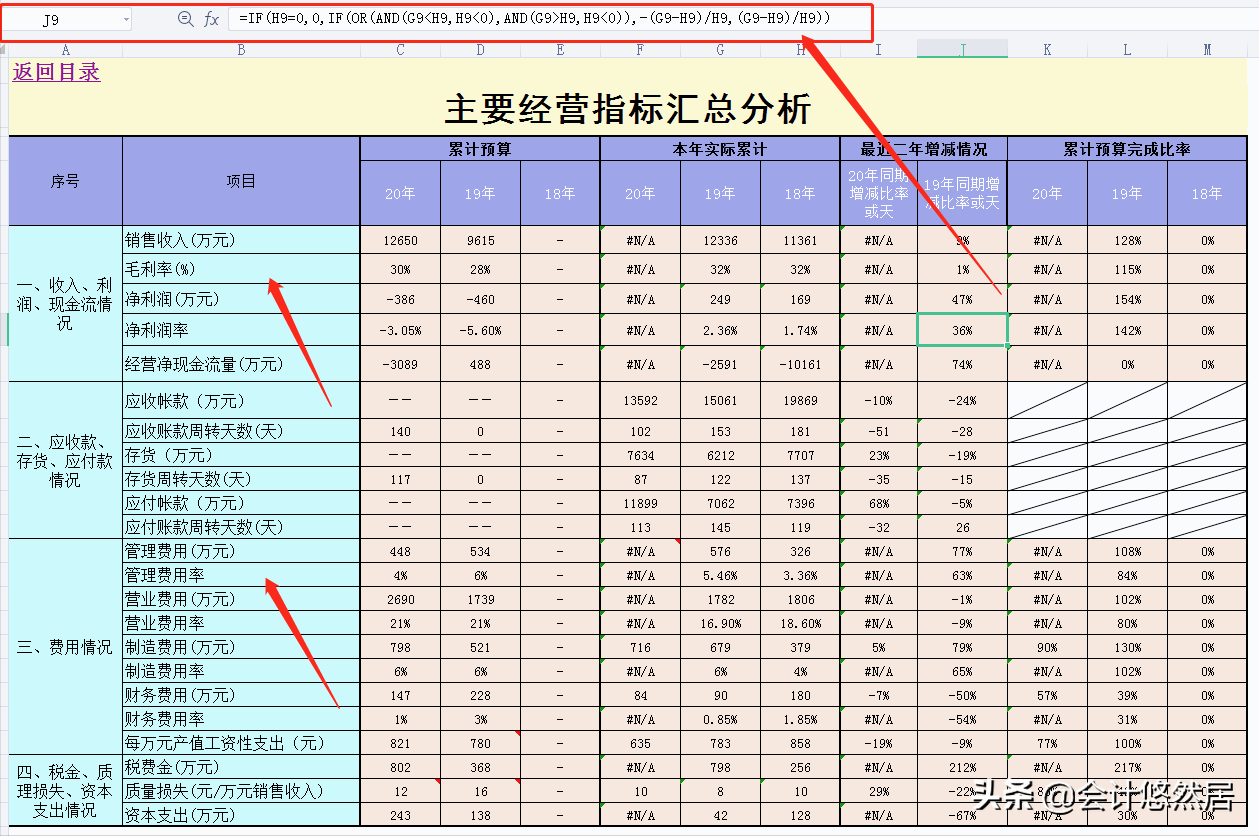The image size is (1259, 836).
Task: Select the cell showing 12650
Action: tap(400, 240)
